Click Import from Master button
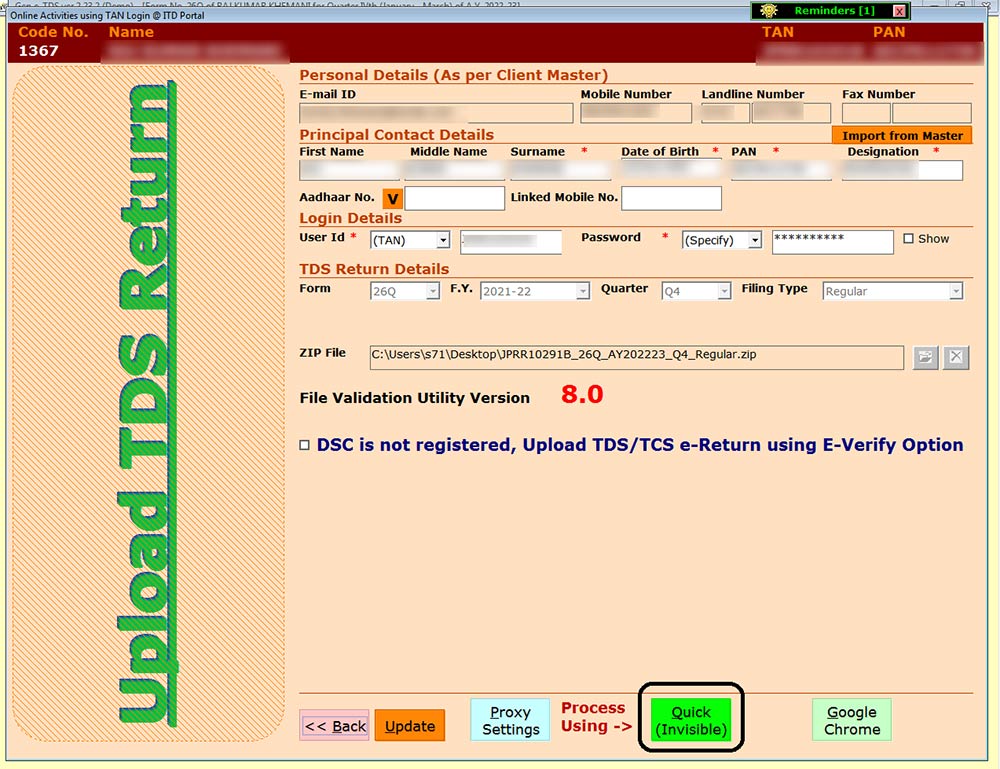Viewport: 1000px width, 769px height. coord(901,136)
